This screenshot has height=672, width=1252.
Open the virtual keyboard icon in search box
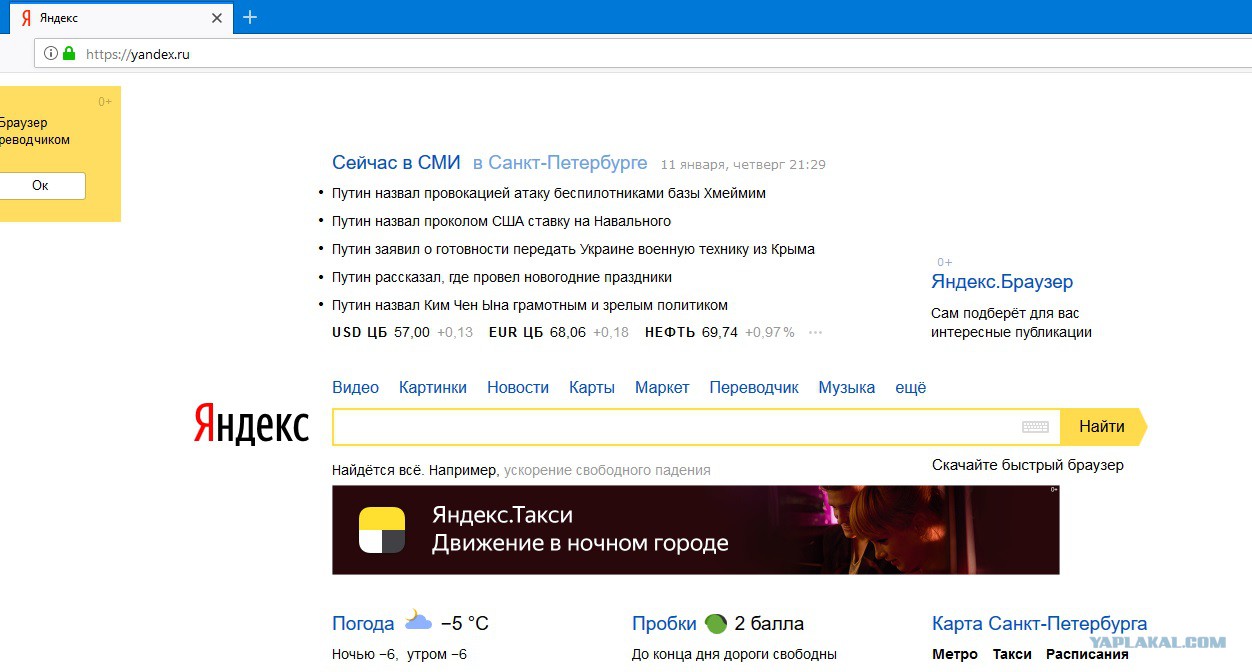pos(1035,427)
